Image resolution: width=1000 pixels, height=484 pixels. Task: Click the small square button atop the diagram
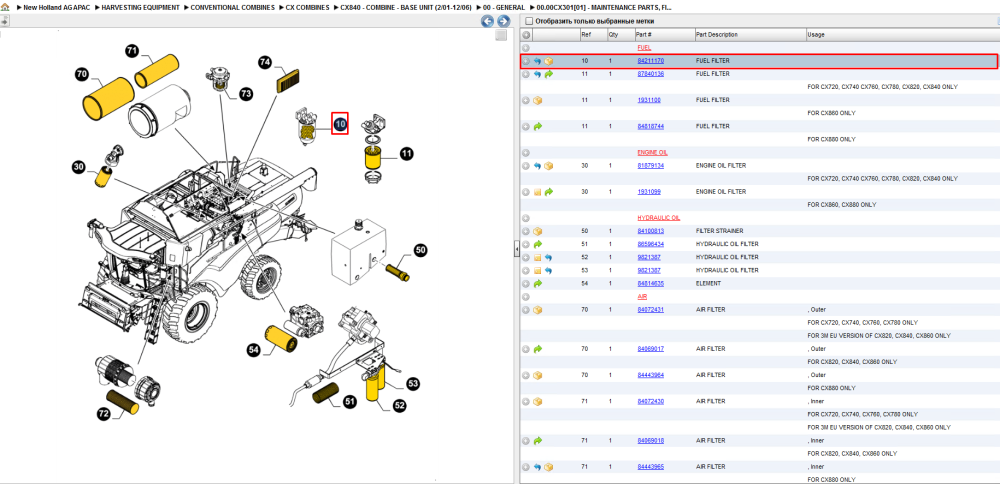(x=501, y=35)
